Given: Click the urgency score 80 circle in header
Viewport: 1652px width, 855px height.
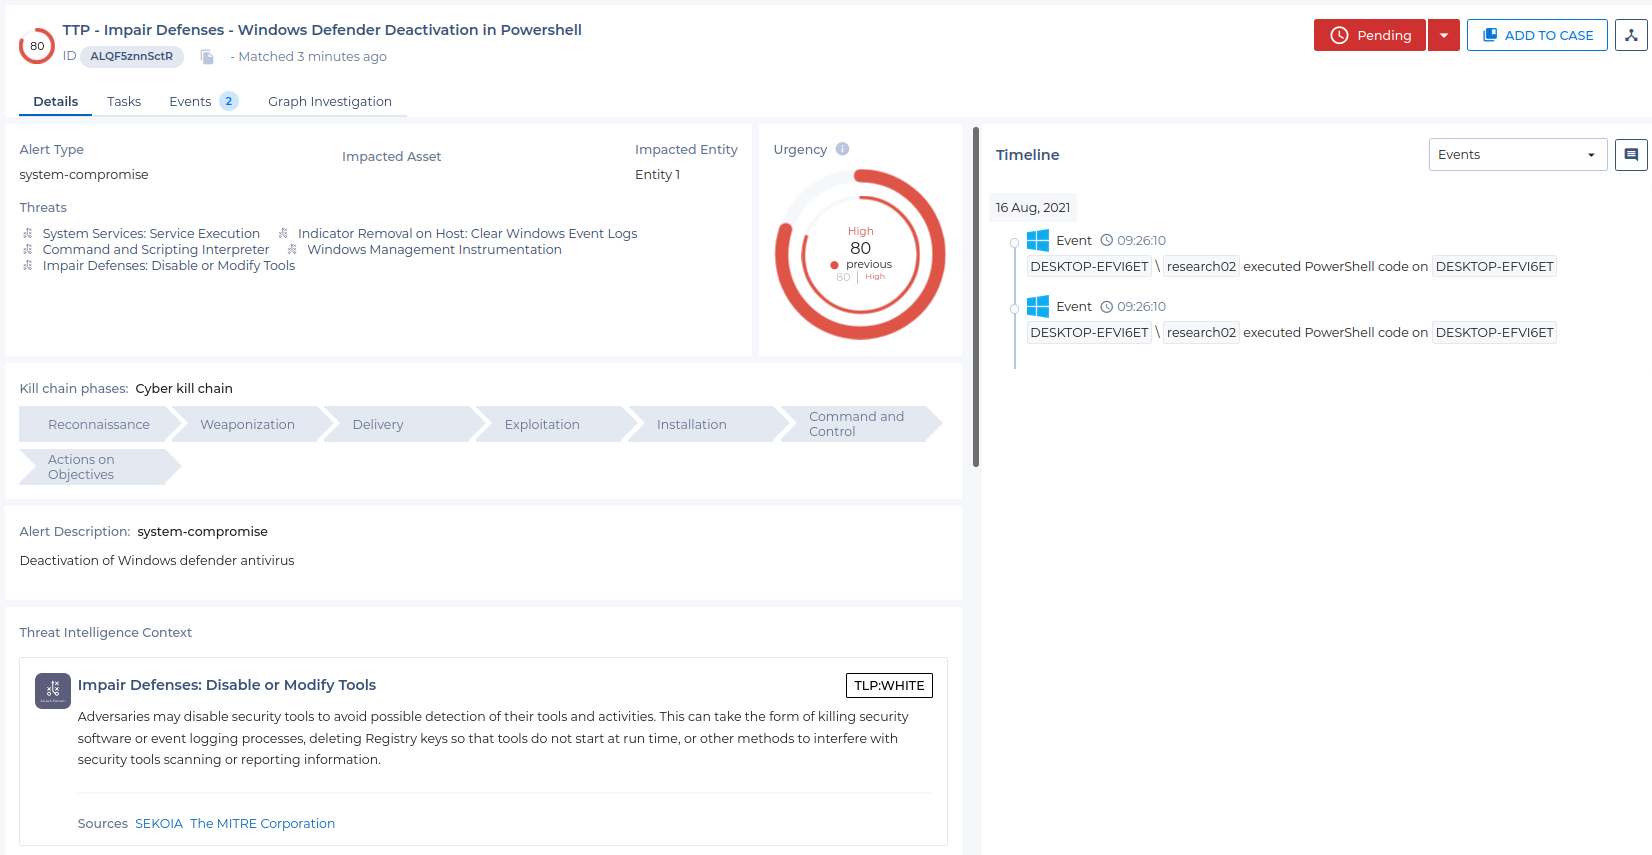Looking at the screenshot, I should (x=37, y=46).
